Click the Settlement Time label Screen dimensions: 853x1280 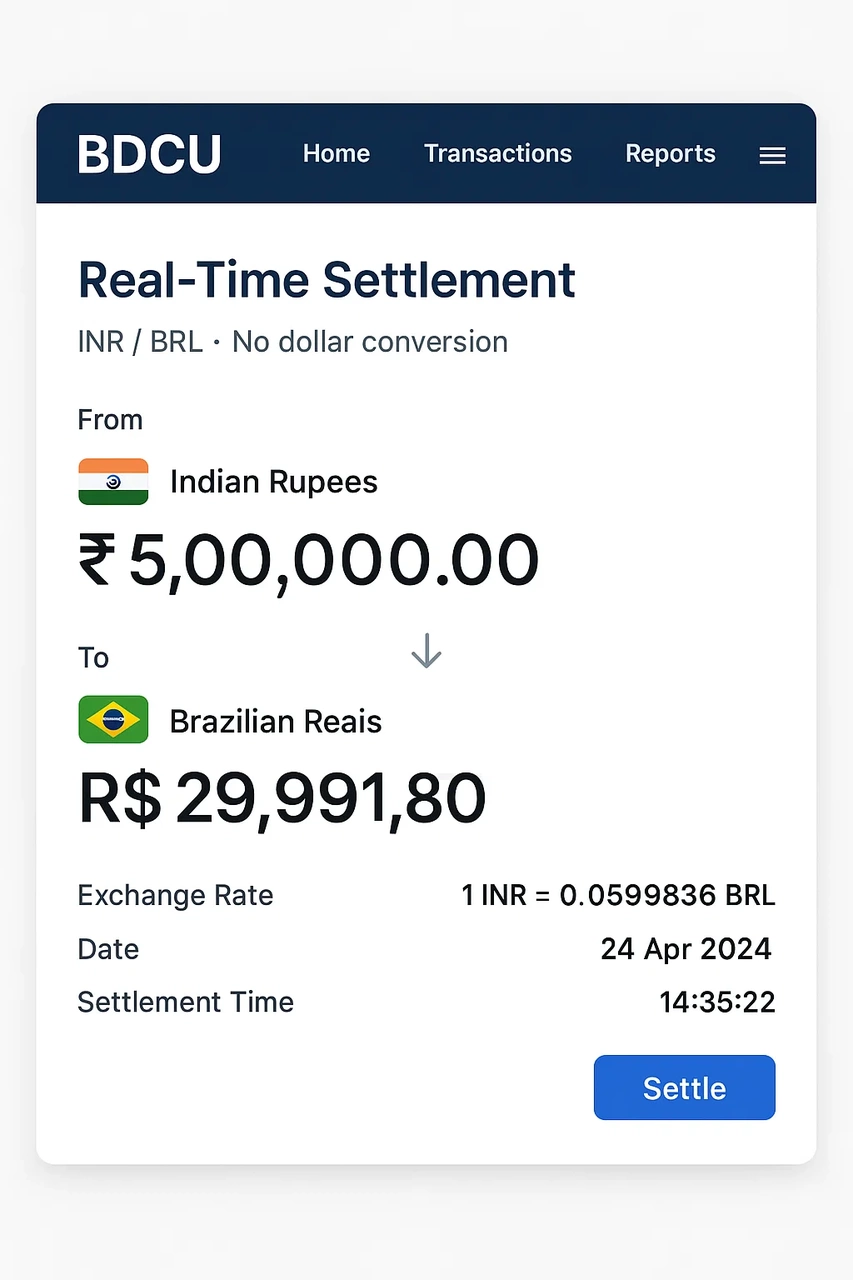[186, 1002]
